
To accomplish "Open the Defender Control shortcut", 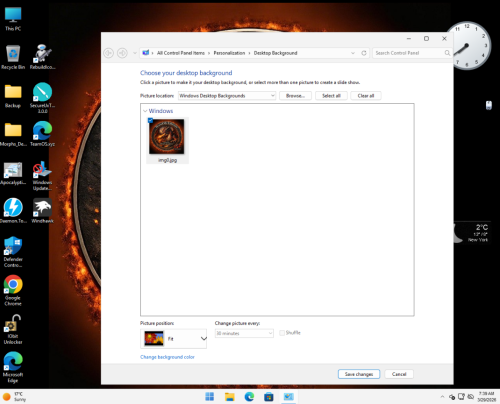I will (13, 252).
